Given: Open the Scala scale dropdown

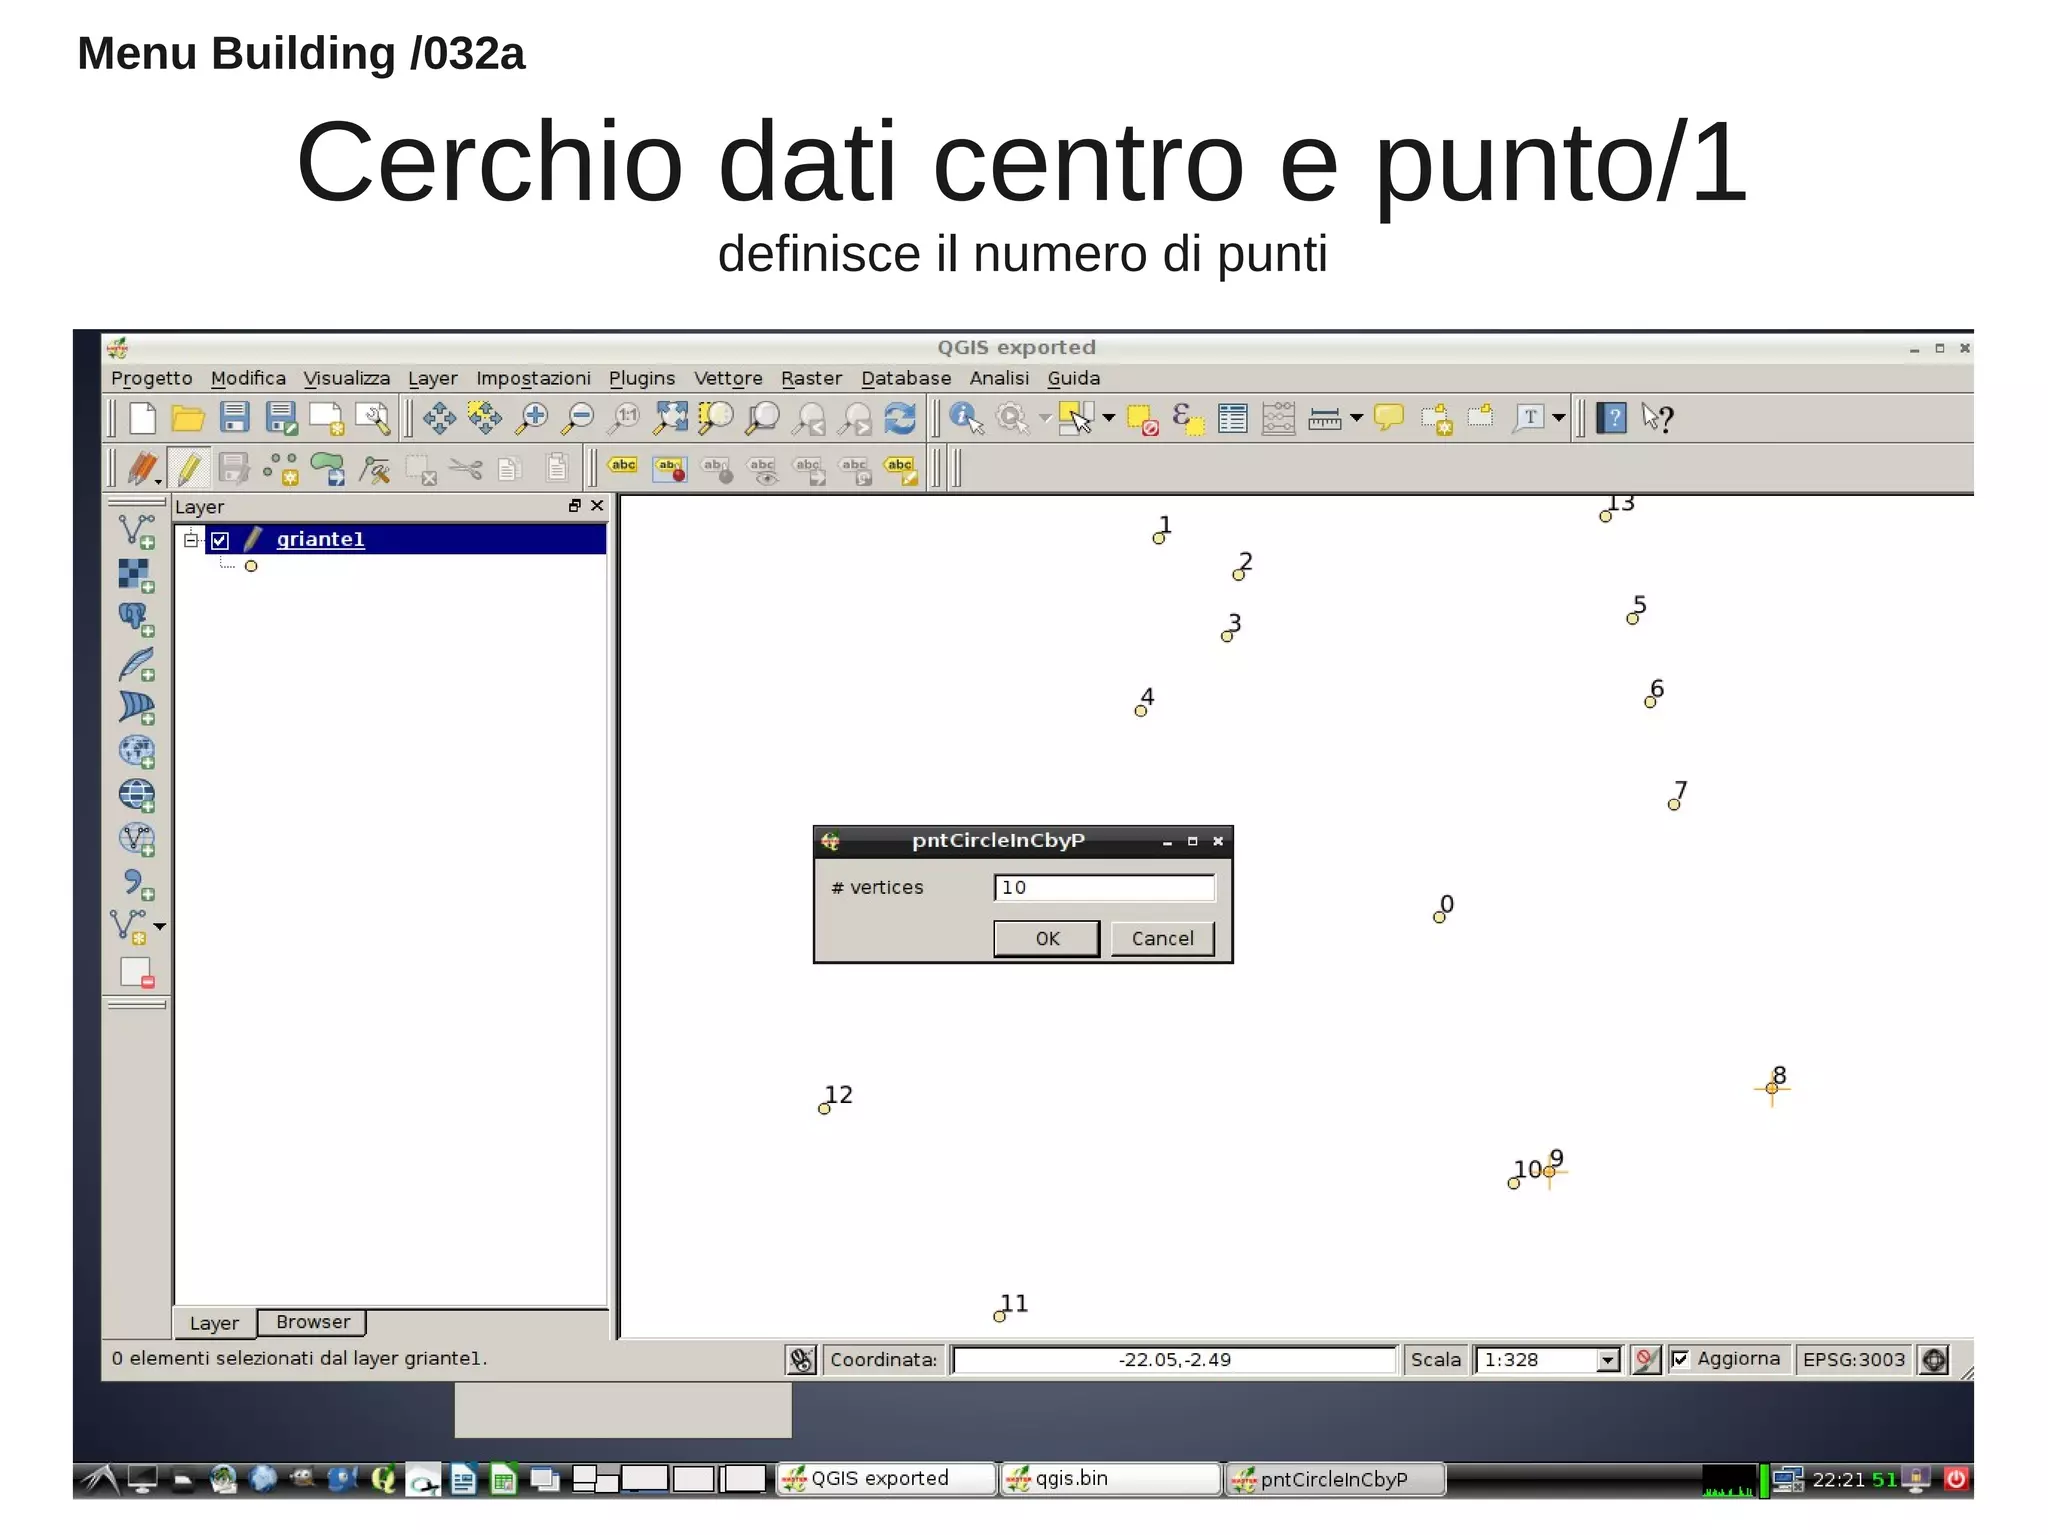Looking at the screenshot, I should [1607, 1360].
